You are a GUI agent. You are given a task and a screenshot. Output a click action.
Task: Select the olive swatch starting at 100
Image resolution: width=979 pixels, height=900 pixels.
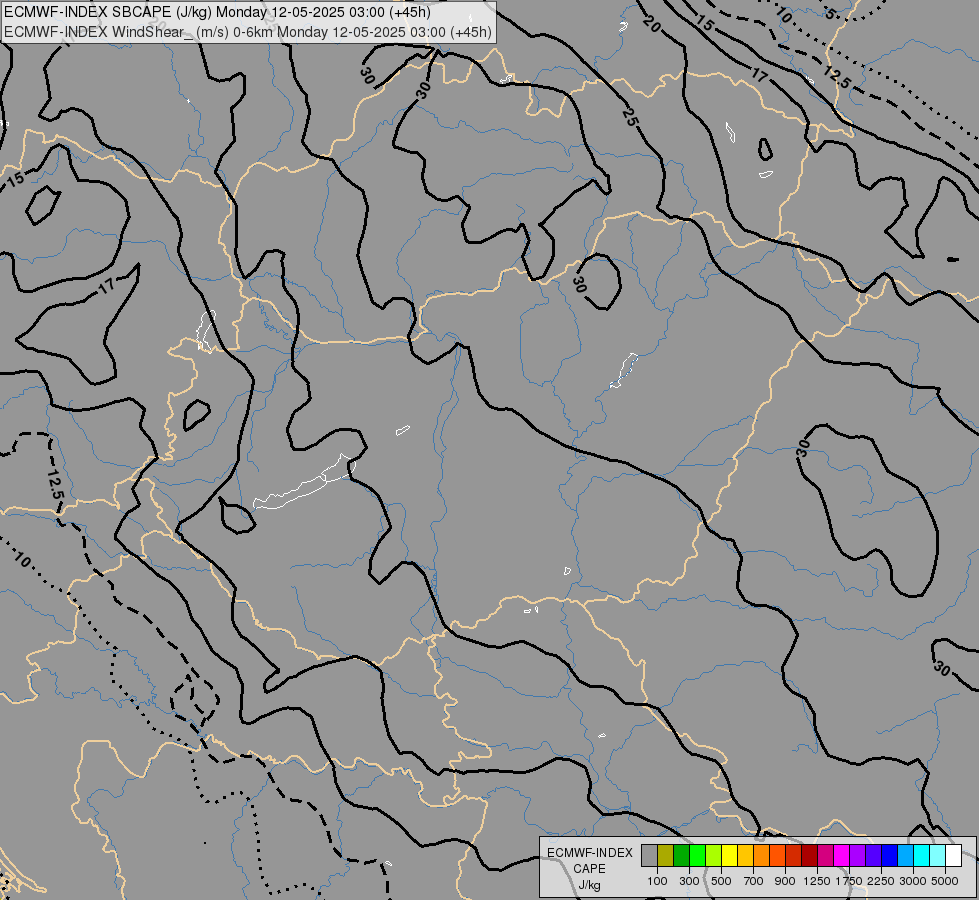point(666,855)
